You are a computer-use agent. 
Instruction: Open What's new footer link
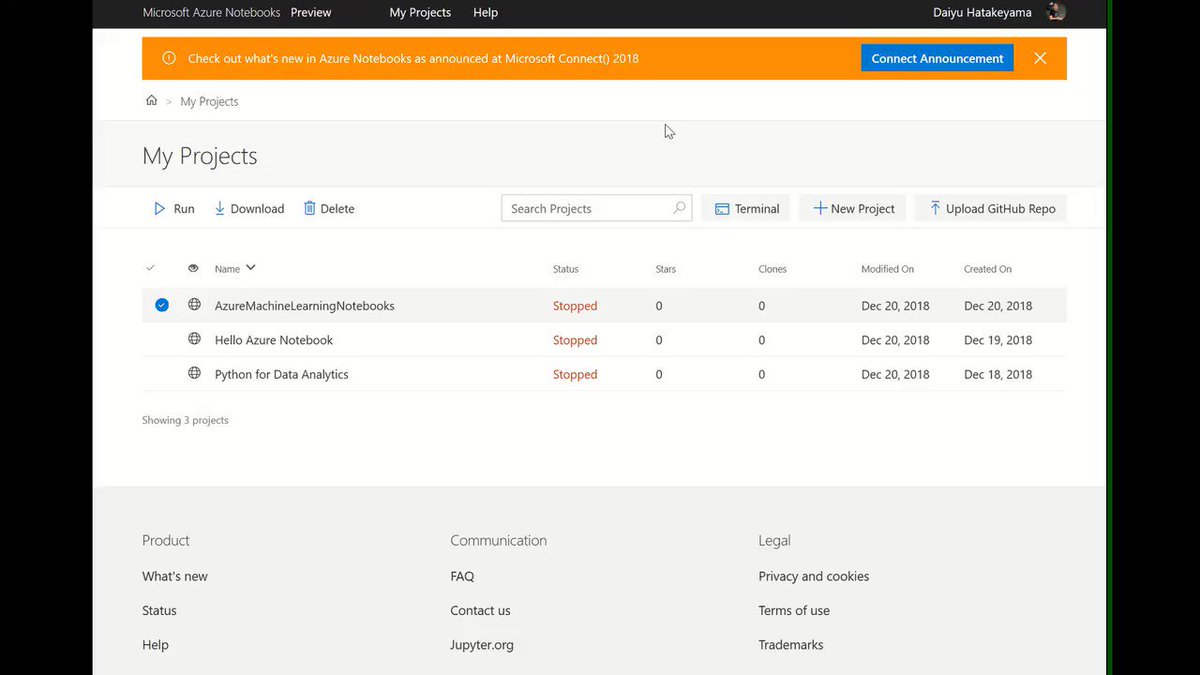(175, 576)
